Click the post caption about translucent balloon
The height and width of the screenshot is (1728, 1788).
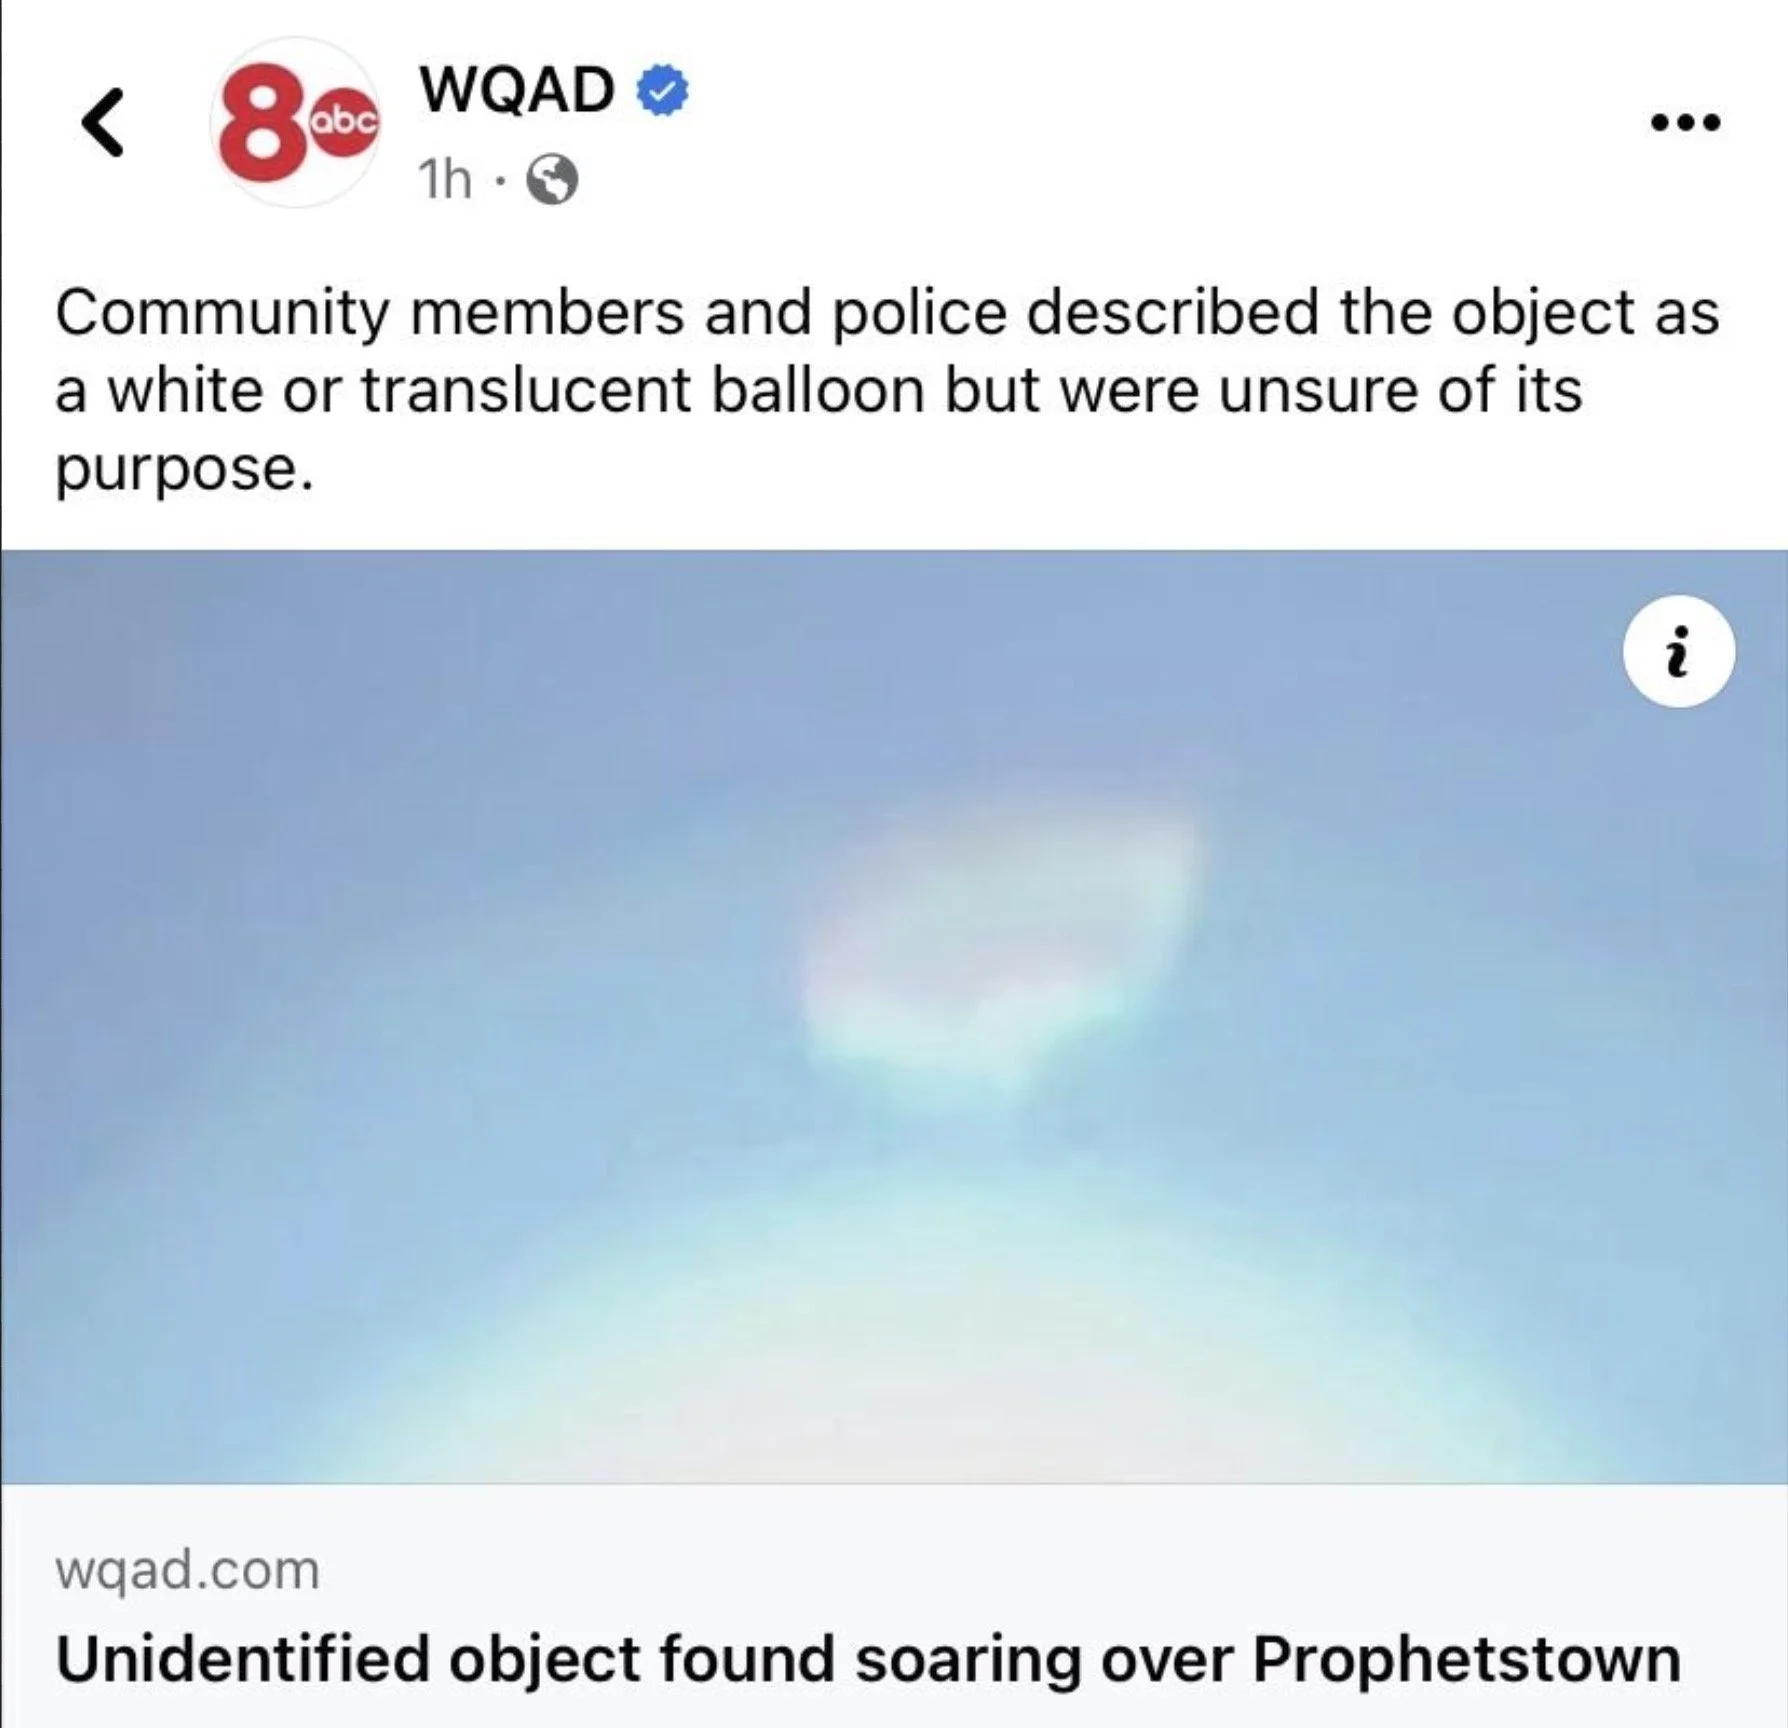(x=887, y=390)
